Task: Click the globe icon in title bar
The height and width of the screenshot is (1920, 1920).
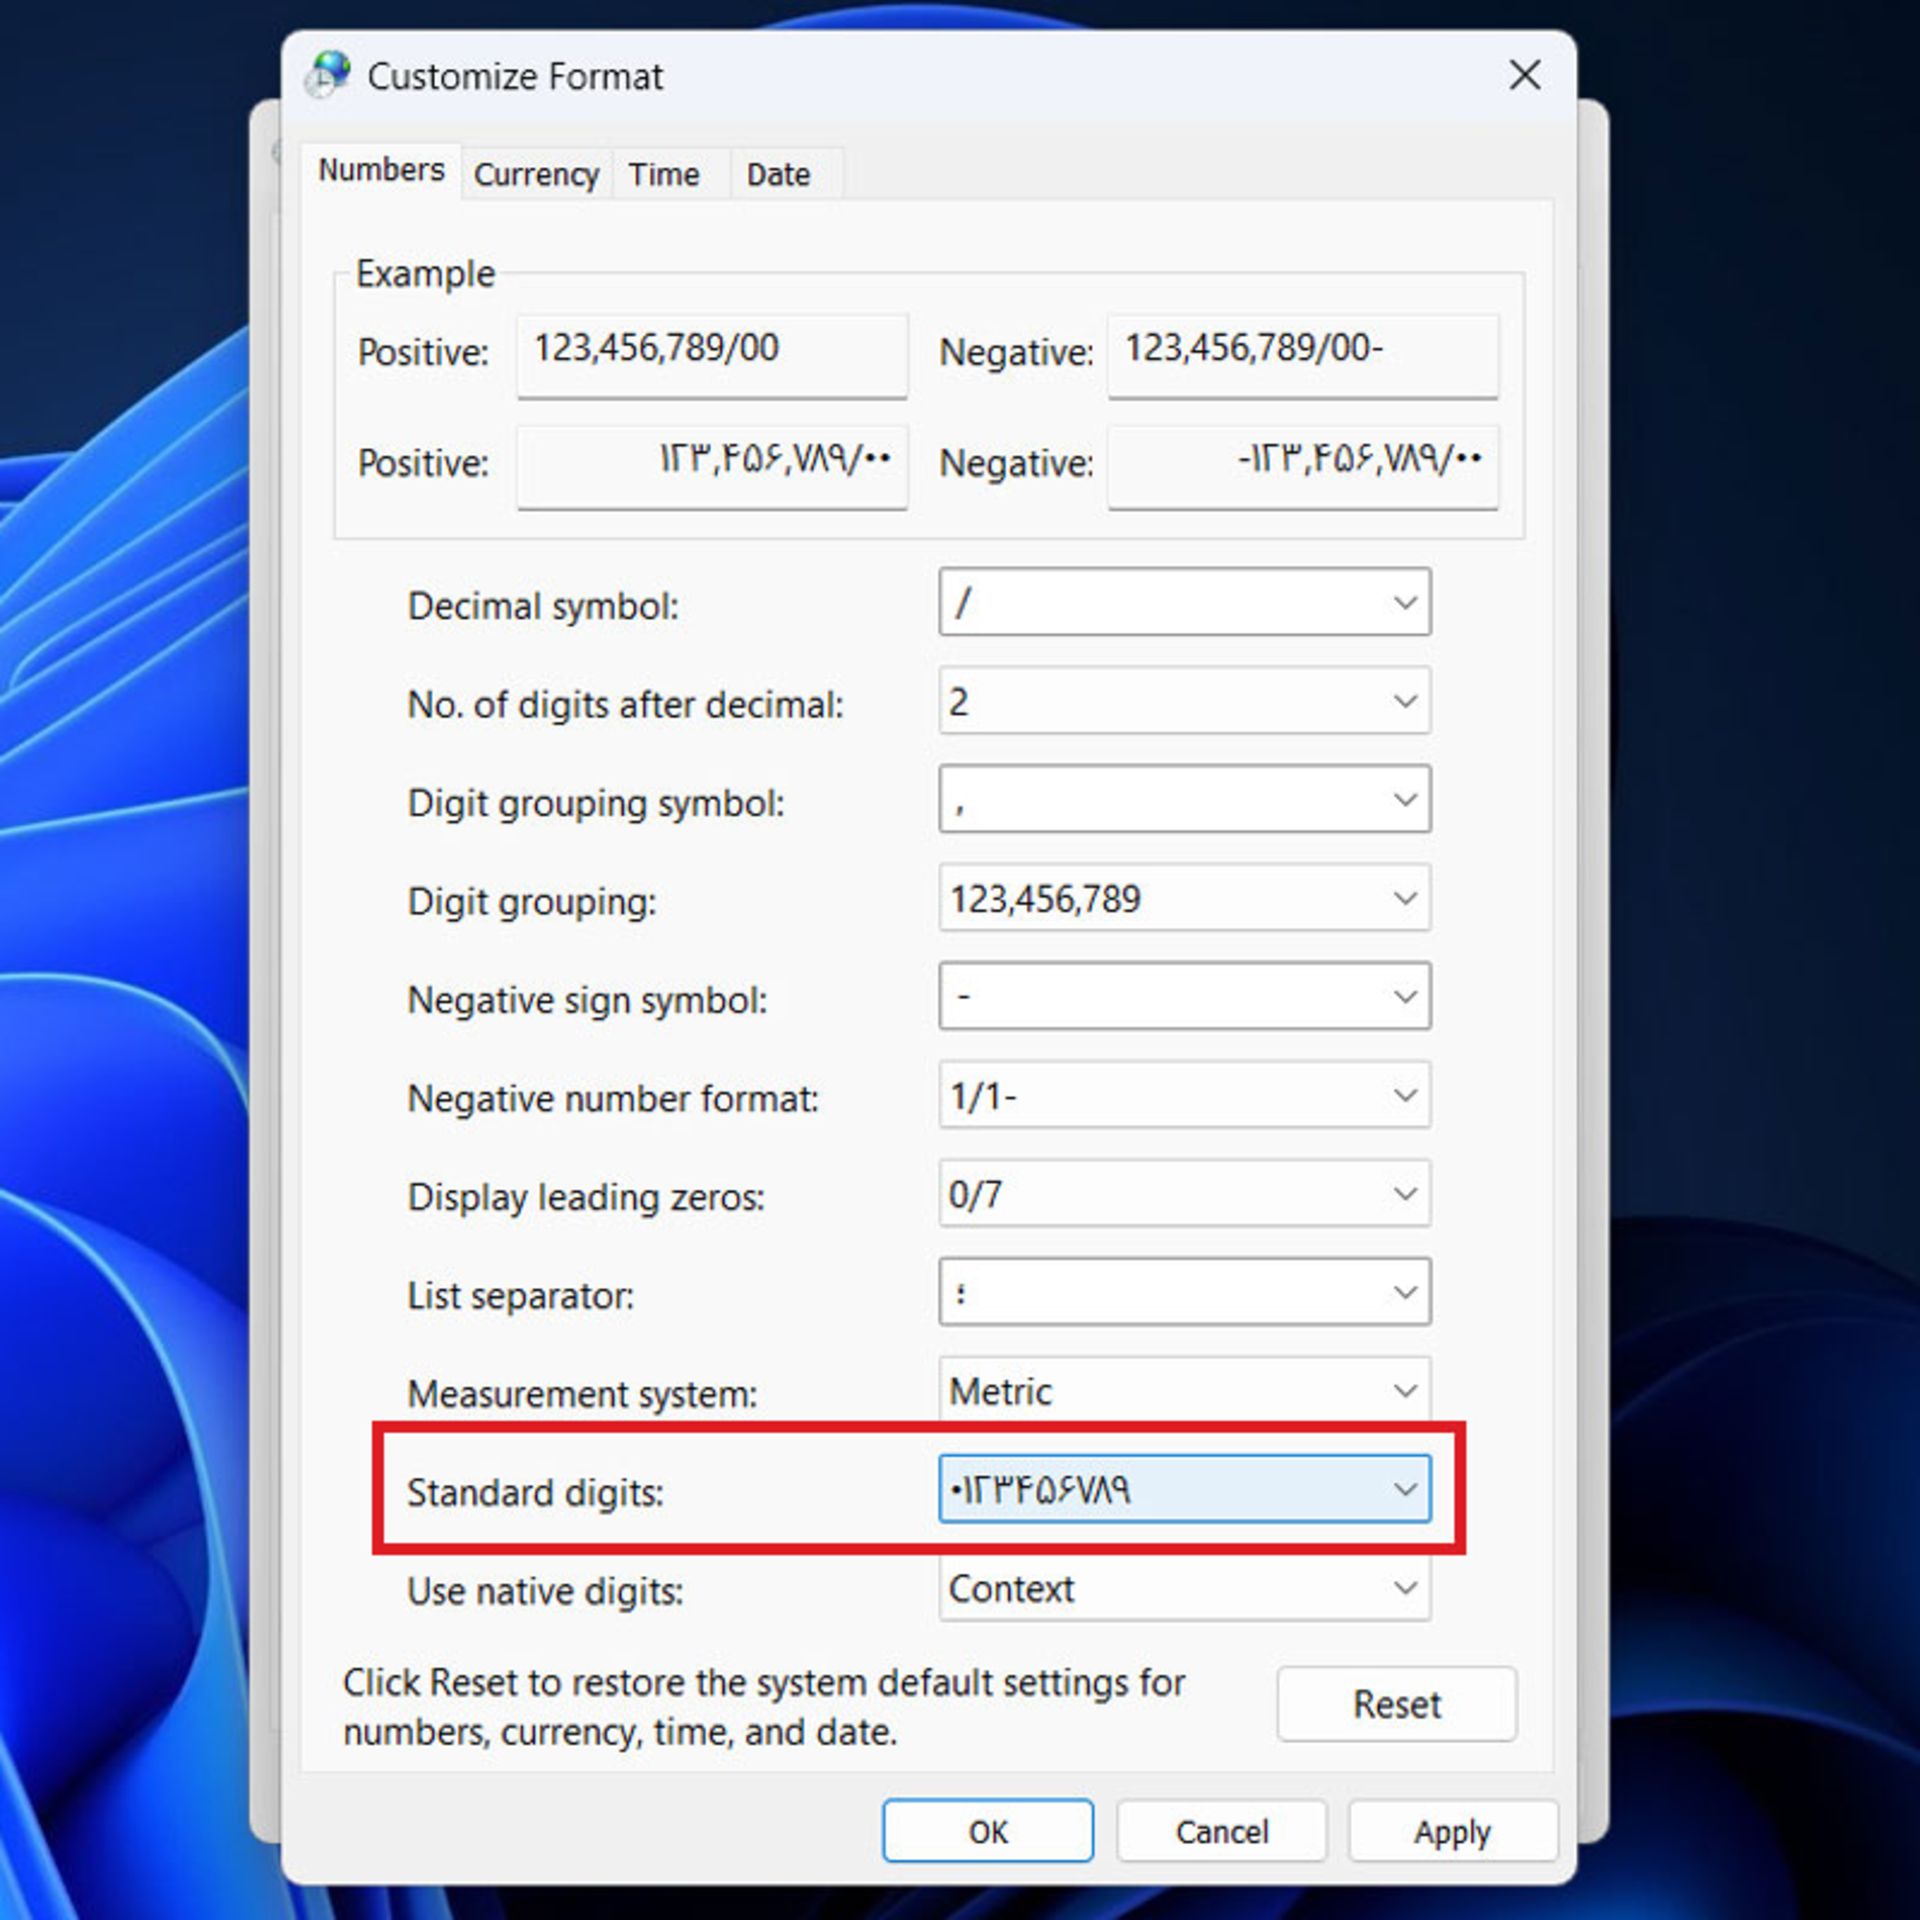Action: click(328, 75)
